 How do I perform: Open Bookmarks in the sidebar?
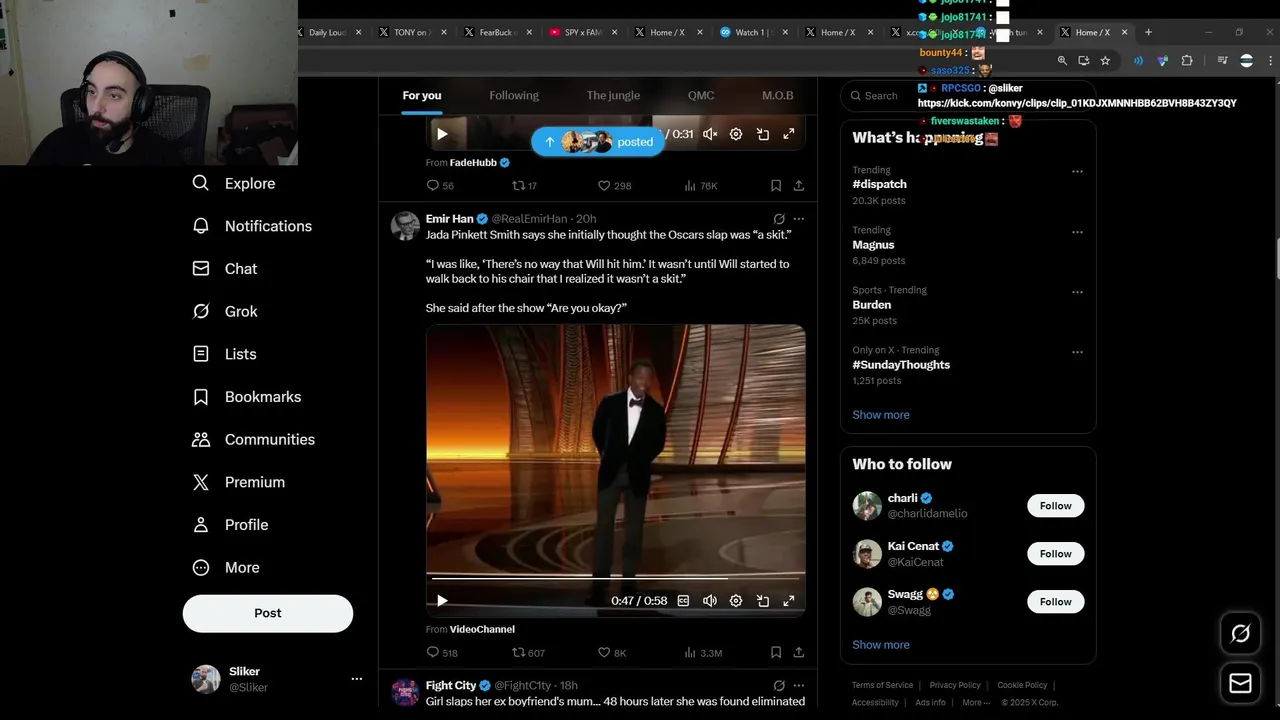tap(246, 397)
